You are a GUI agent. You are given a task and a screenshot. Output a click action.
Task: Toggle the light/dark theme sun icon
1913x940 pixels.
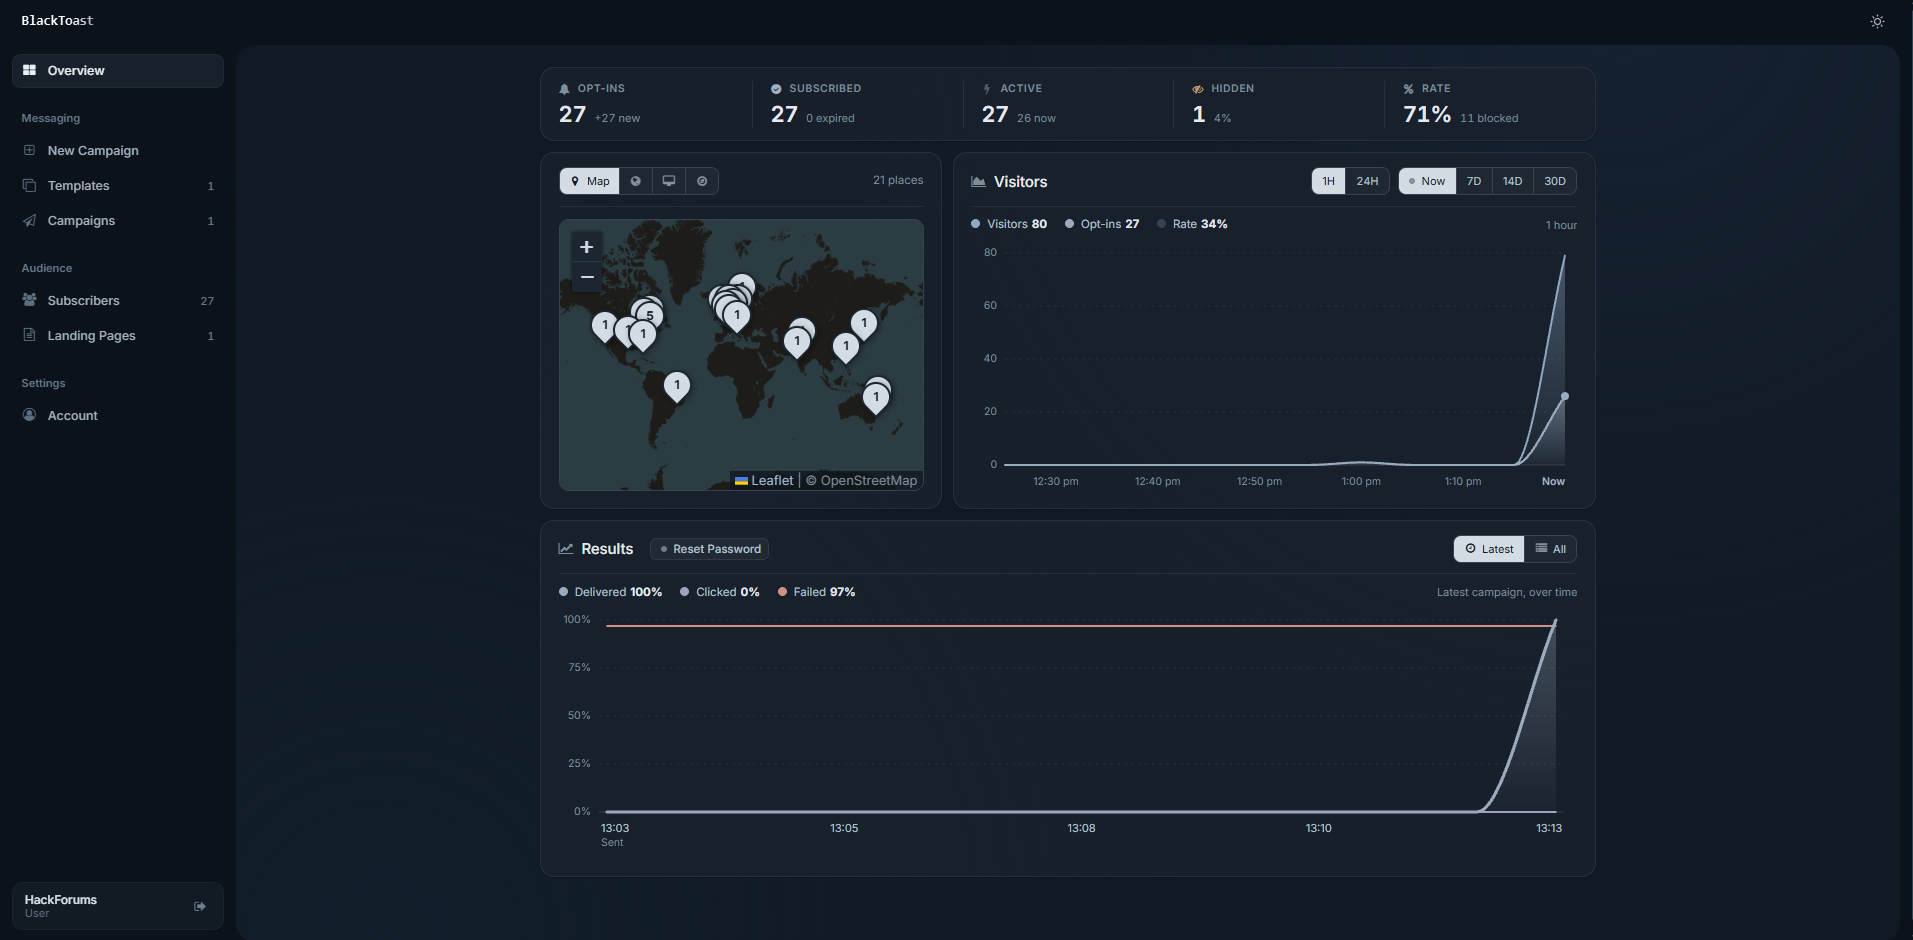click(1877, 21)
